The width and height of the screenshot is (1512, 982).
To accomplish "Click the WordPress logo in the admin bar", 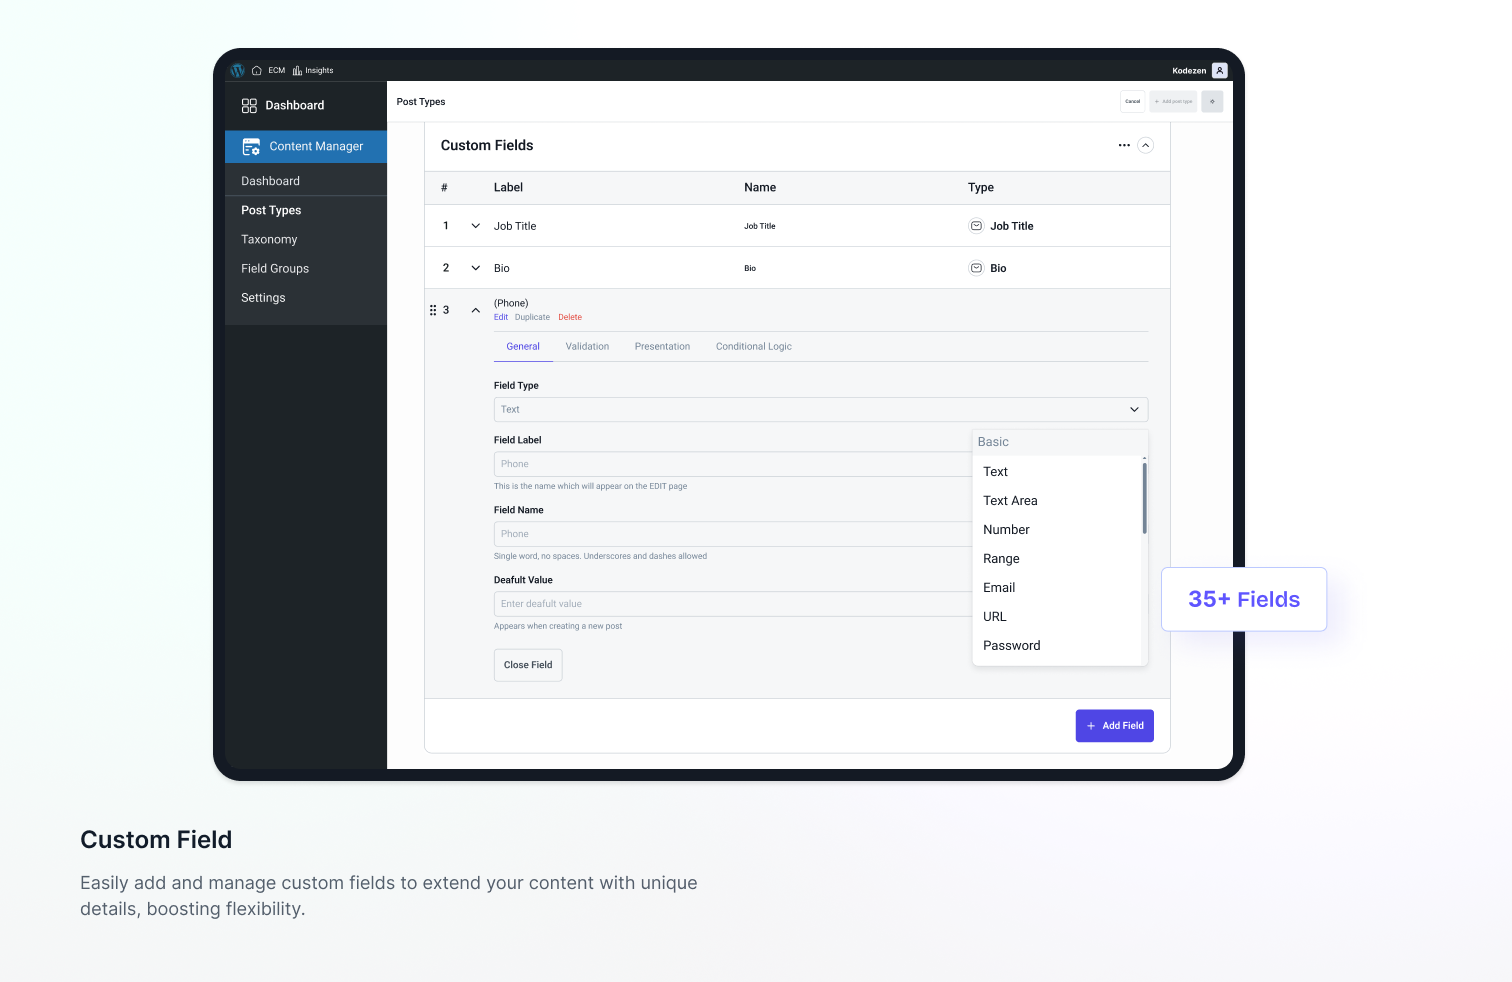I will click(237, 70).
